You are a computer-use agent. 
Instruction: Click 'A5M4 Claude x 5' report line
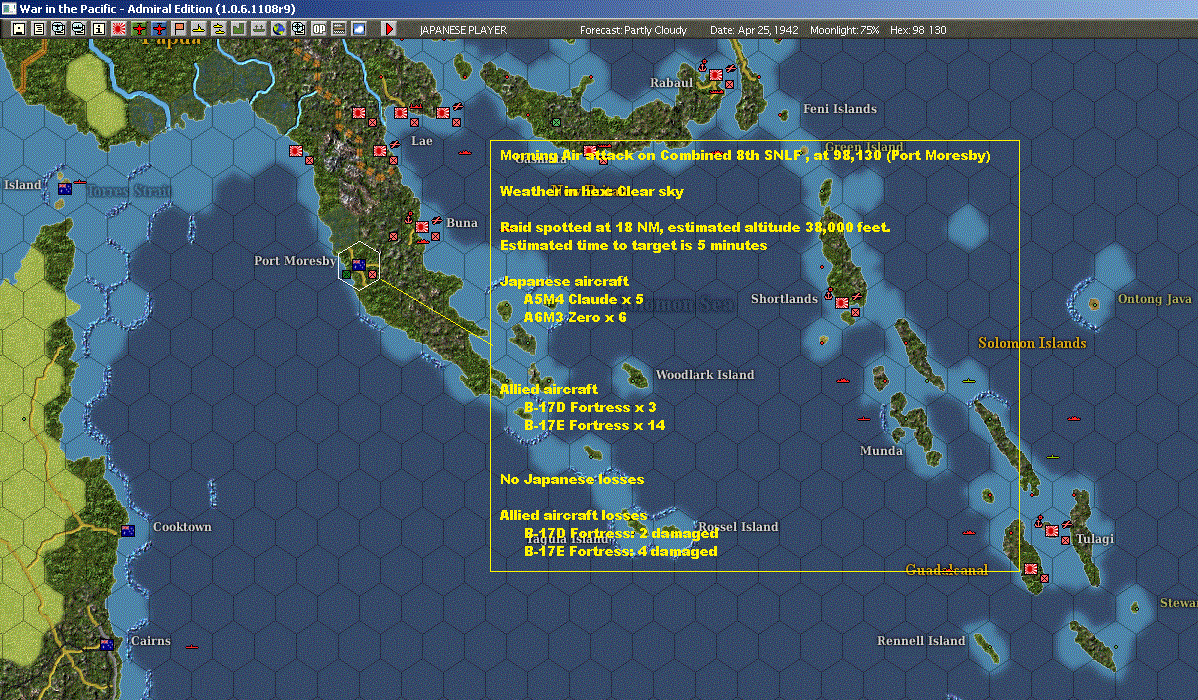coord(583,299)
